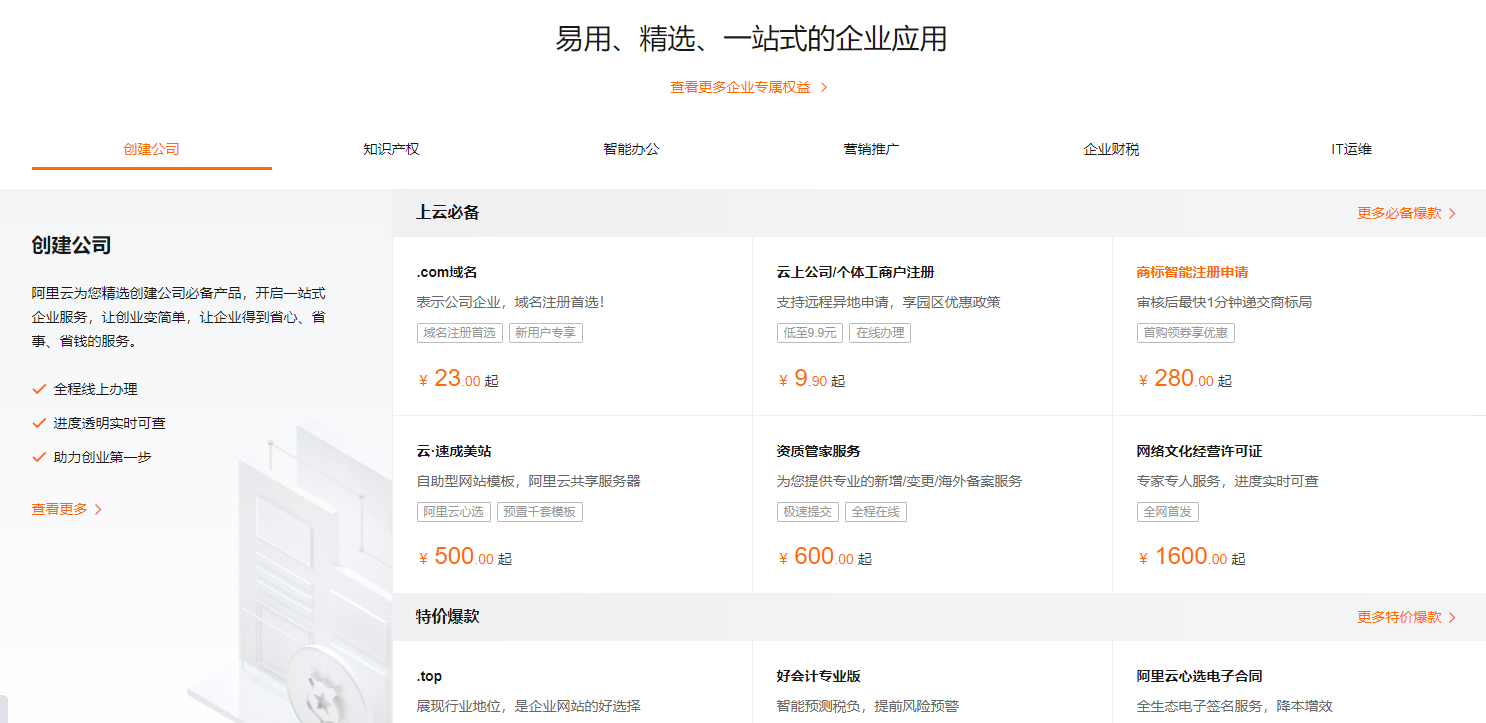Click the 在线办理 tag
This screenshot has height=723, width=1486.
[x=879, y=333]
